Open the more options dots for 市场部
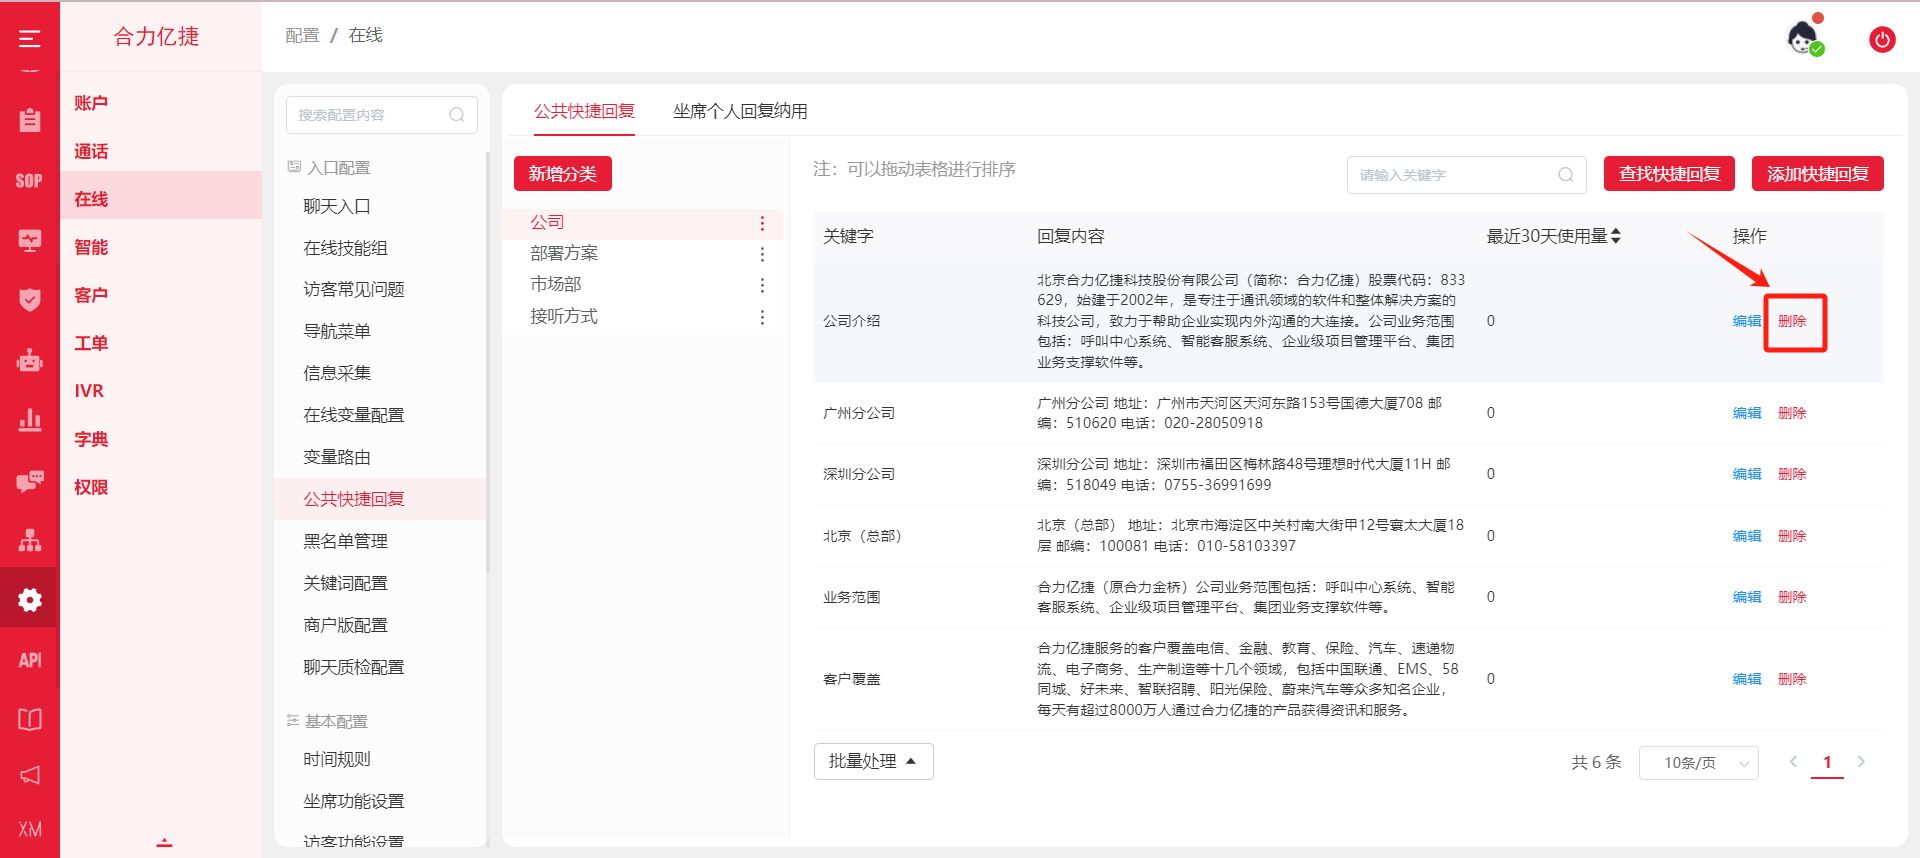 coord(762,285)
